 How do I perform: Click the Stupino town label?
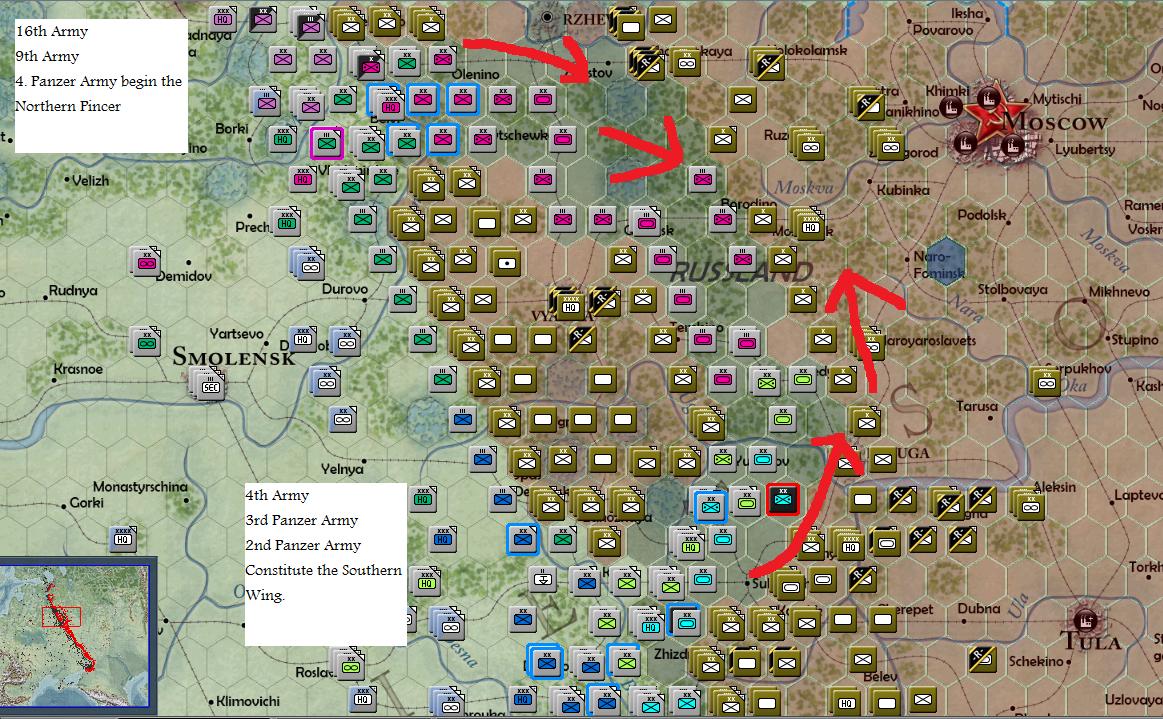point(1135,339)
